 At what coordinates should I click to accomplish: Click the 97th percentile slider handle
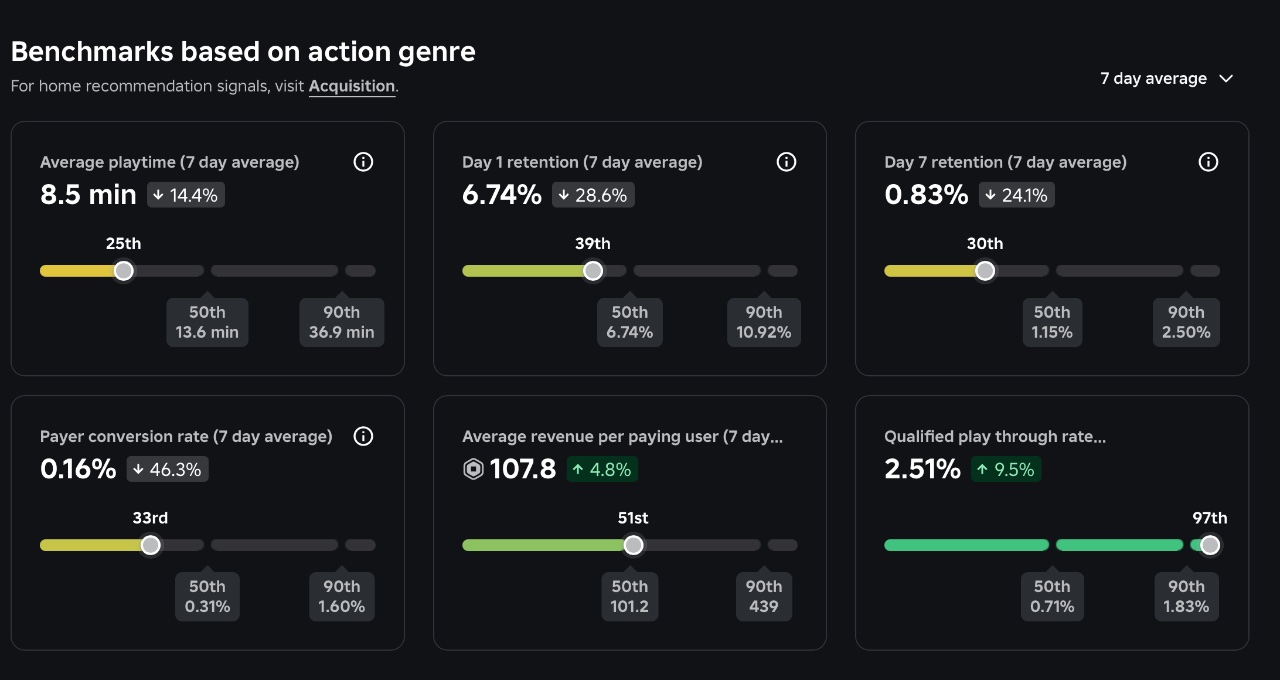(x=1210, y=545)
